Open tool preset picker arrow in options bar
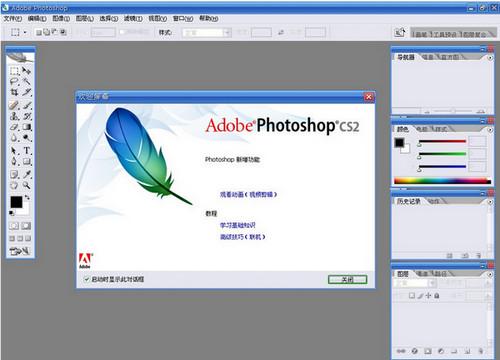 click(25, 32)
